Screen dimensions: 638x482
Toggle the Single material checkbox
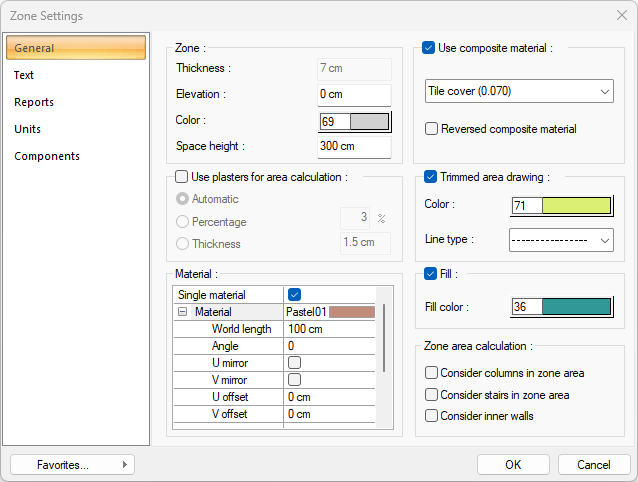[294, 295]
